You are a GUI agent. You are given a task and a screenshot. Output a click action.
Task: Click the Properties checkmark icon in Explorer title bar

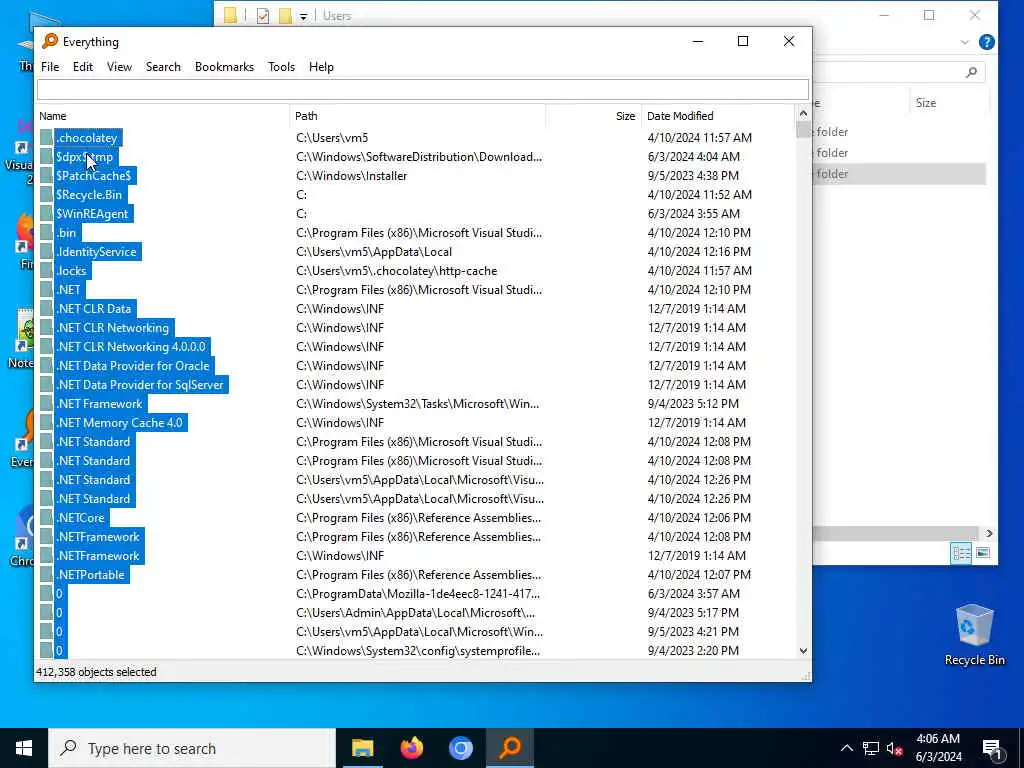(x=263, y=16)
